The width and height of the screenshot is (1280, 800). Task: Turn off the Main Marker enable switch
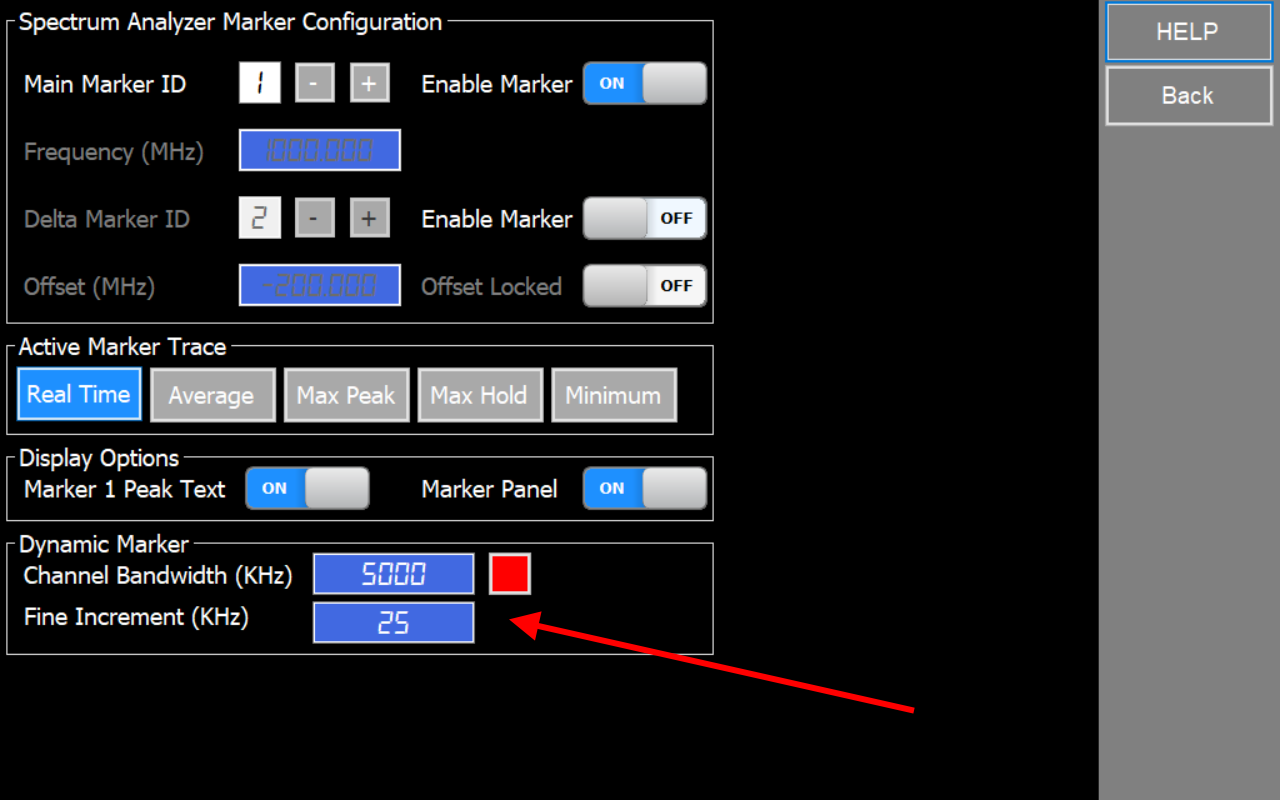pos(645,84)
